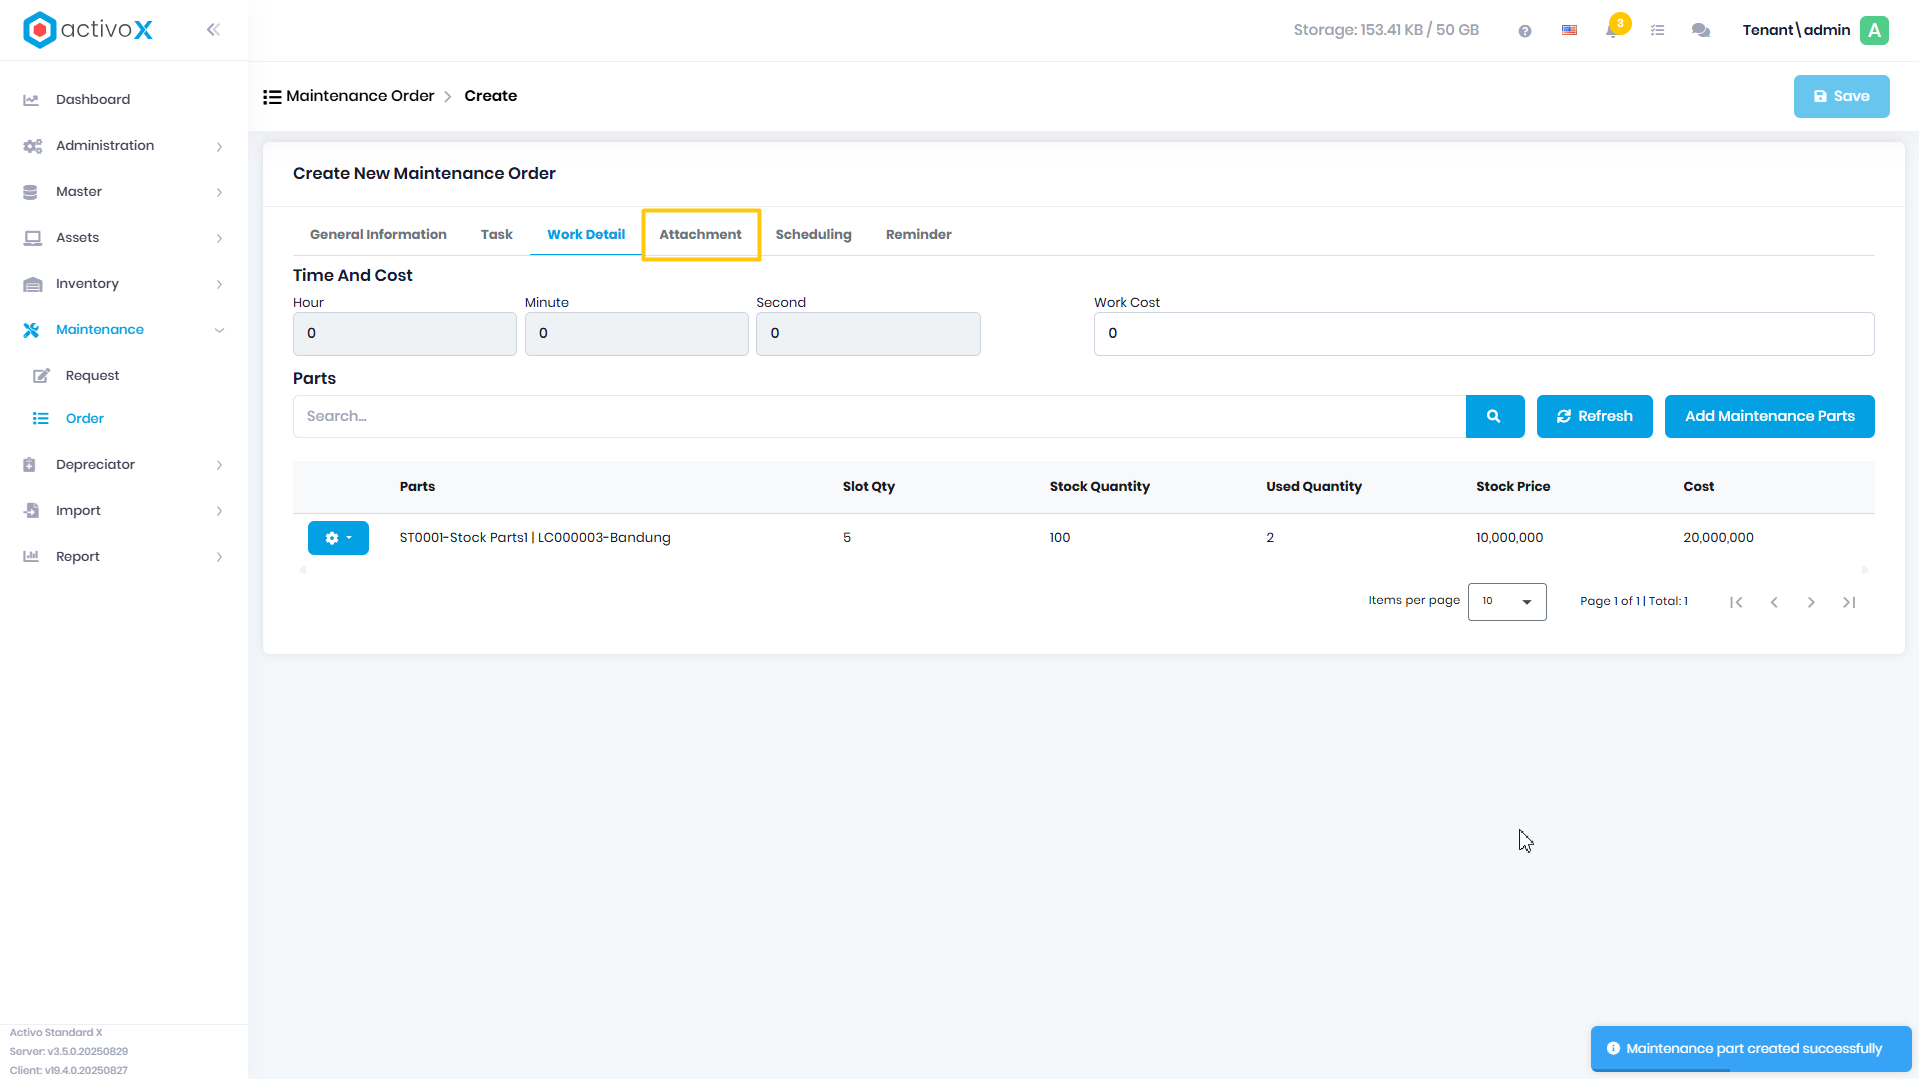Go to first page of parts
This screenshot has height=1079, width=1919.
tap(1736, 602)
